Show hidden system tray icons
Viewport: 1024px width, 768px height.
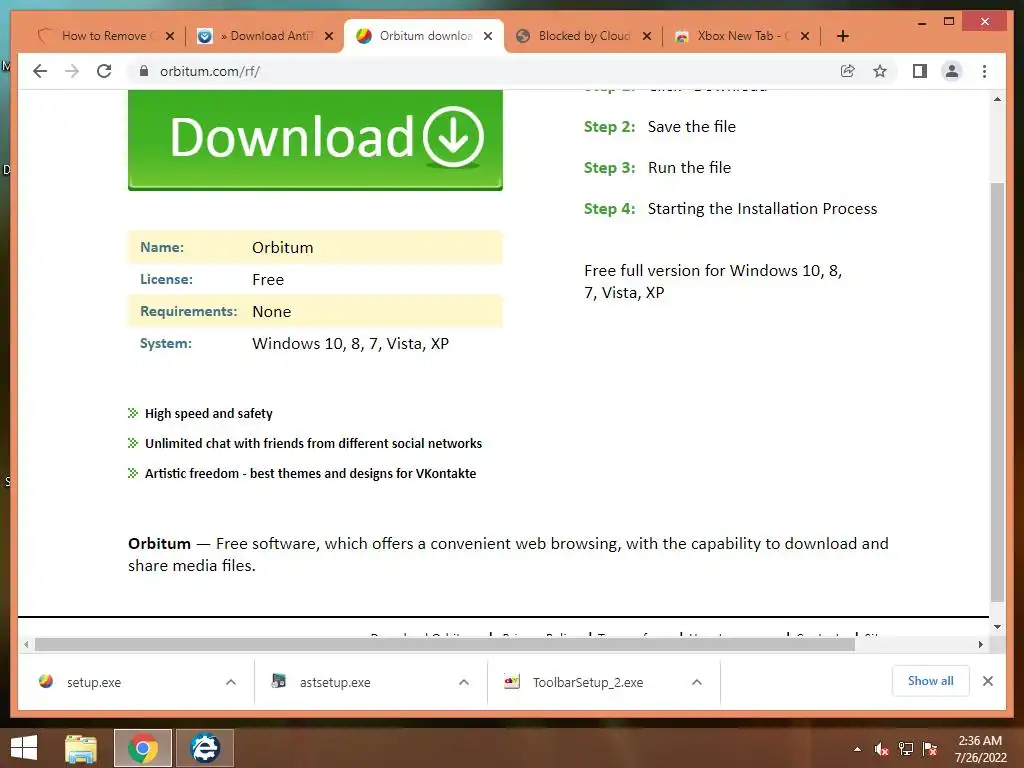857,749
